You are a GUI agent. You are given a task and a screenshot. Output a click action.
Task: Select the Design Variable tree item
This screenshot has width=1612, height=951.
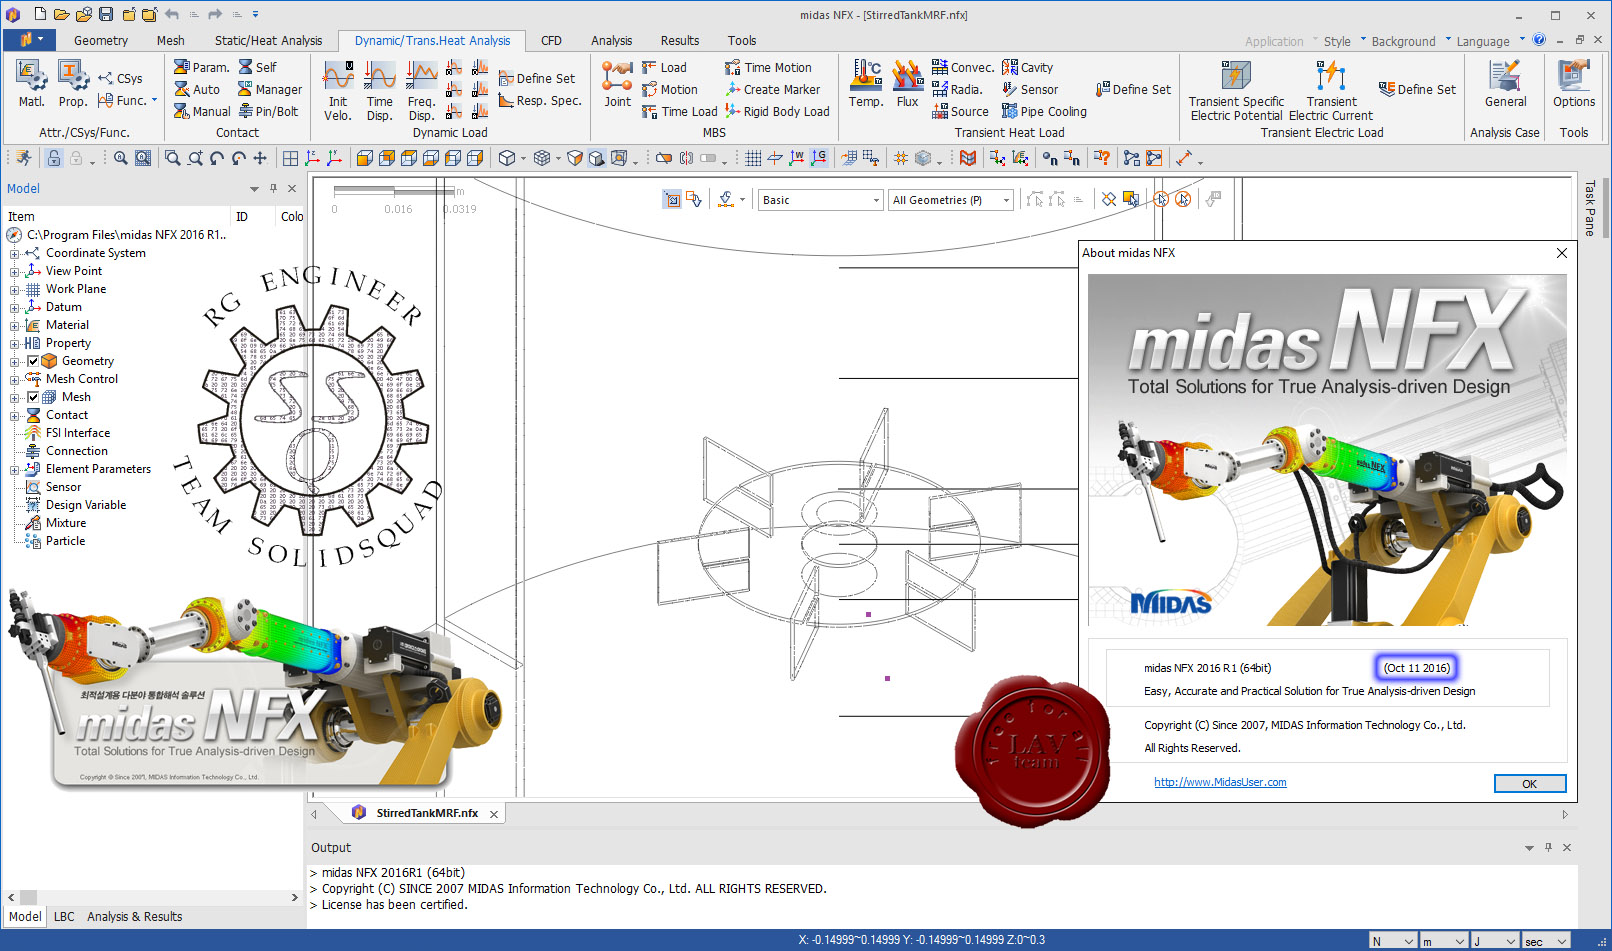coord(86,505)
